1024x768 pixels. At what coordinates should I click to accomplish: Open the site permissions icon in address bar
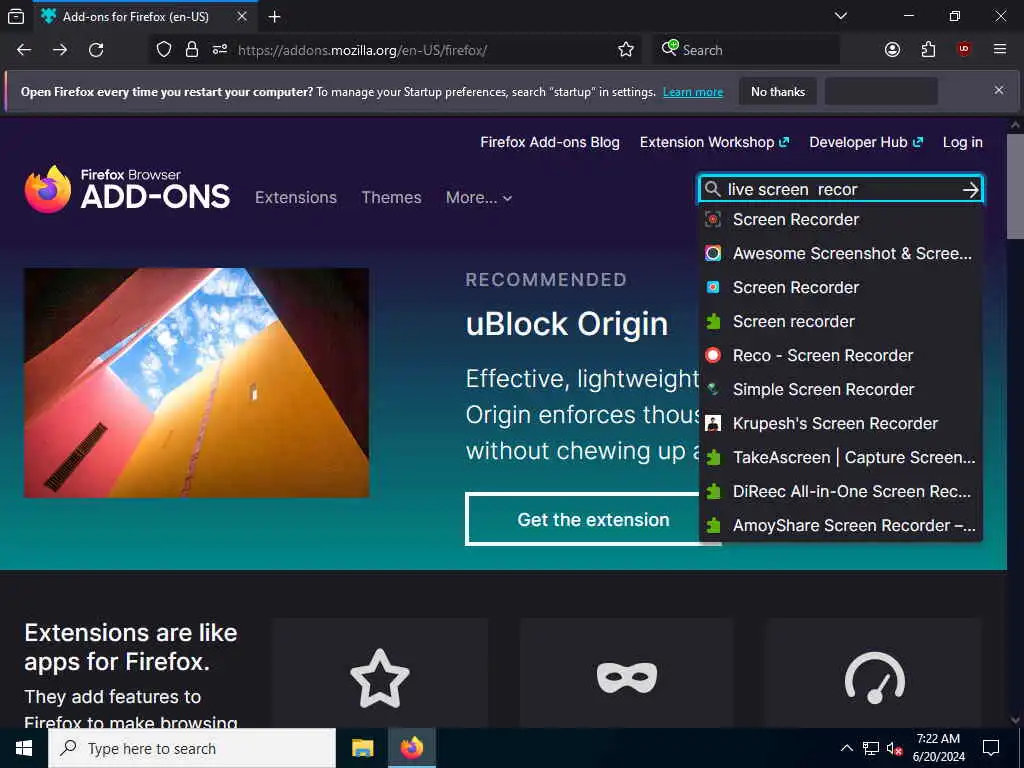(x=219, y=50)
